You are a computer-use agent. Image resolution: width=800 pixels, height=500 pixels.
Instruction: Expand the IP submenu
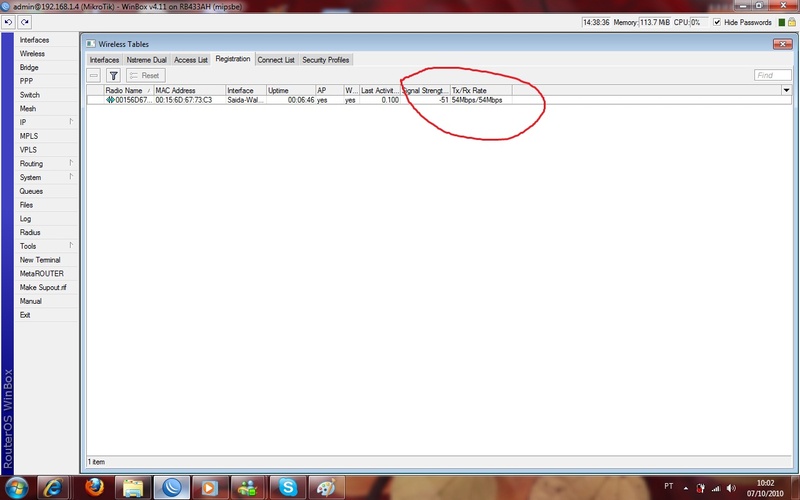pyautogui.click(x=71, y=122)
